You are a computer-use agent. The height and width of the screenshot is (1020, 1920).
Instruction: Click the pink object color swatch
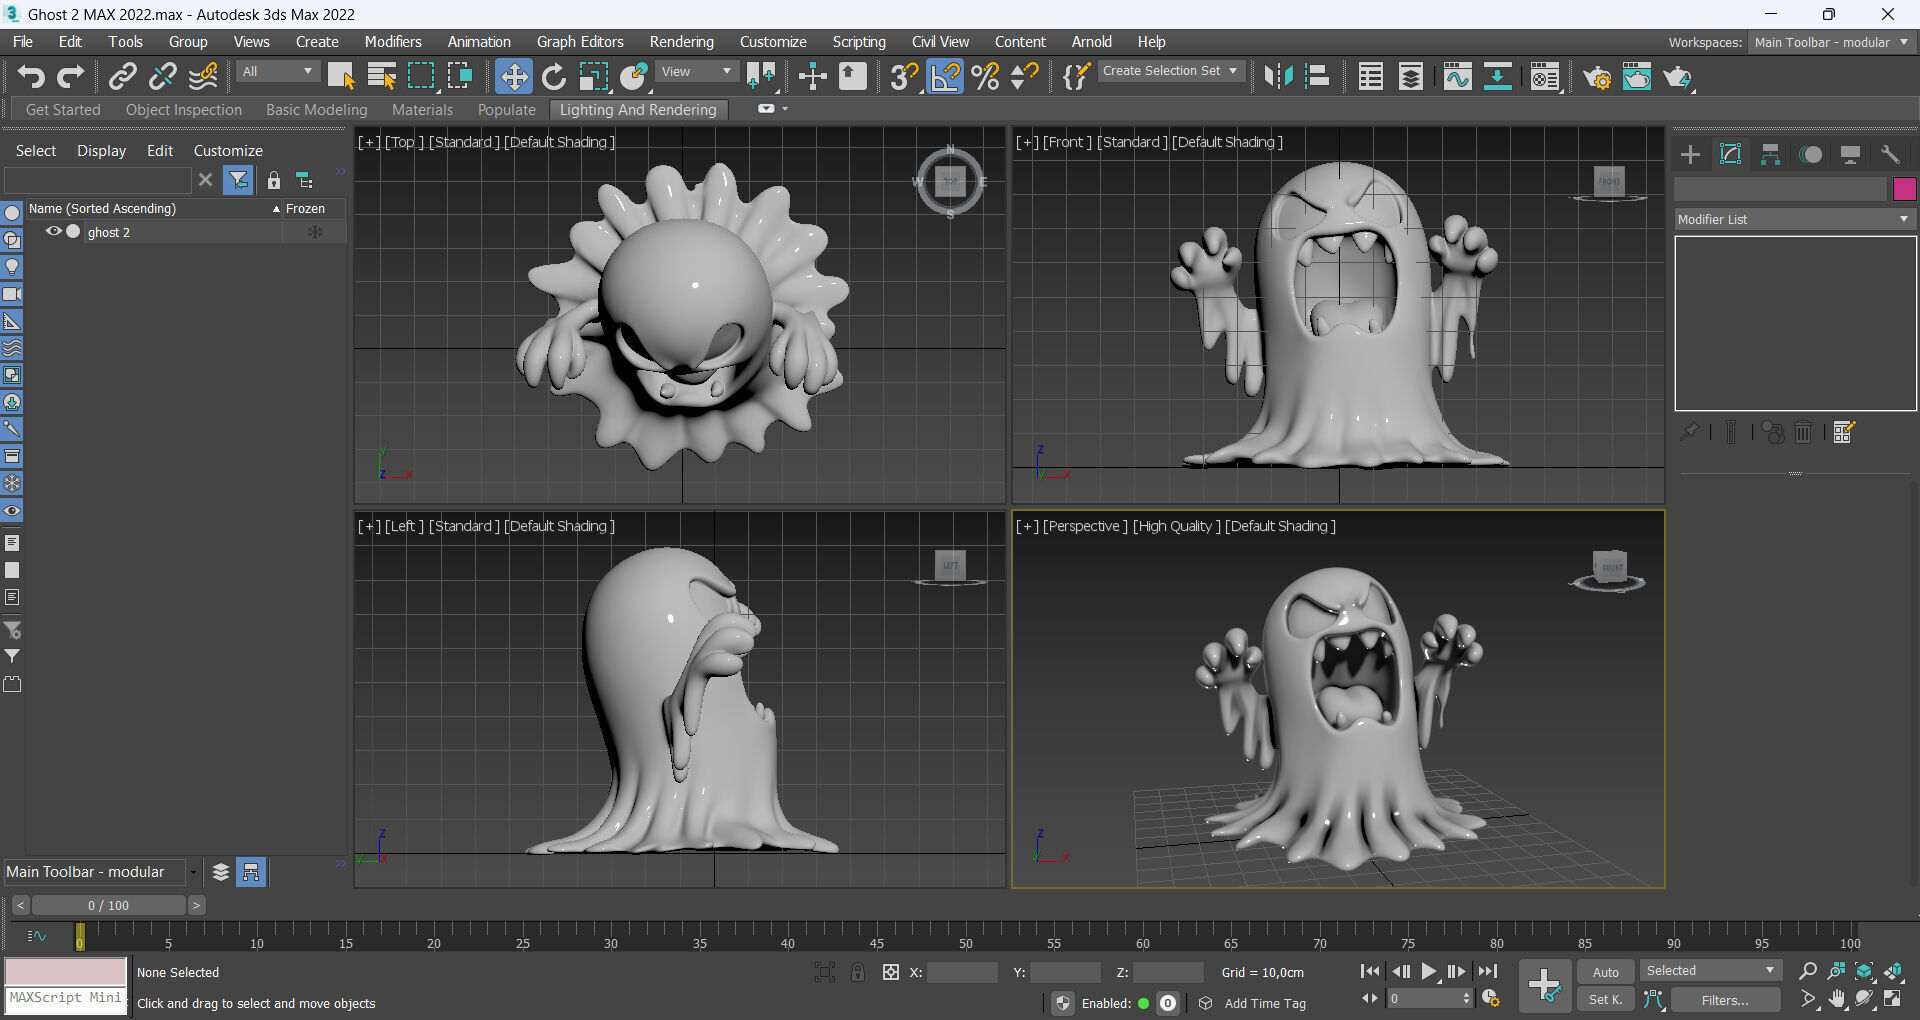coord(1904,189)
